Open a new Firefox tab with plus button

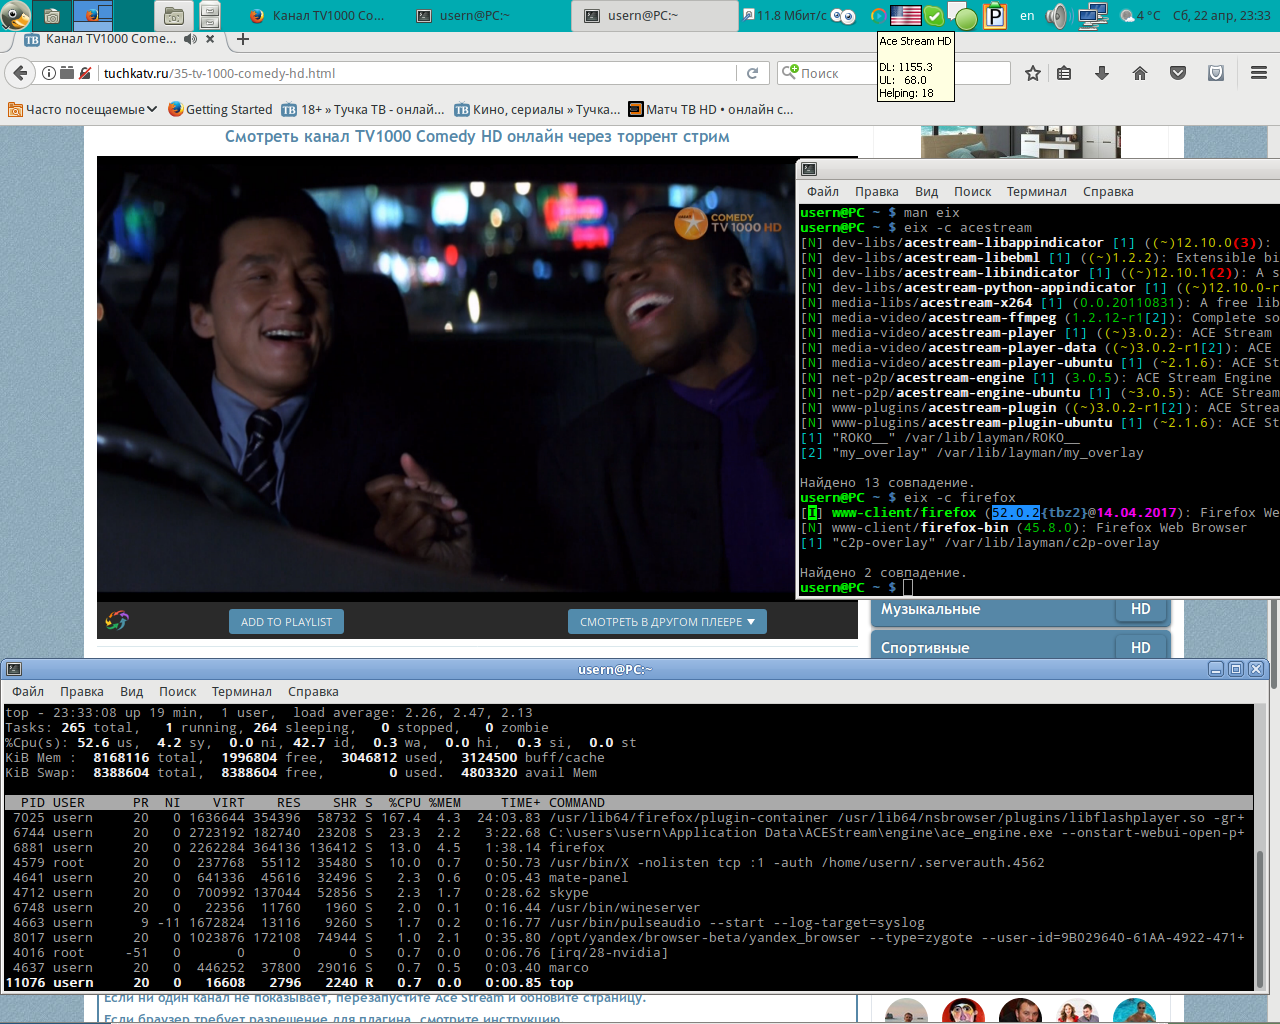[242, 39]
